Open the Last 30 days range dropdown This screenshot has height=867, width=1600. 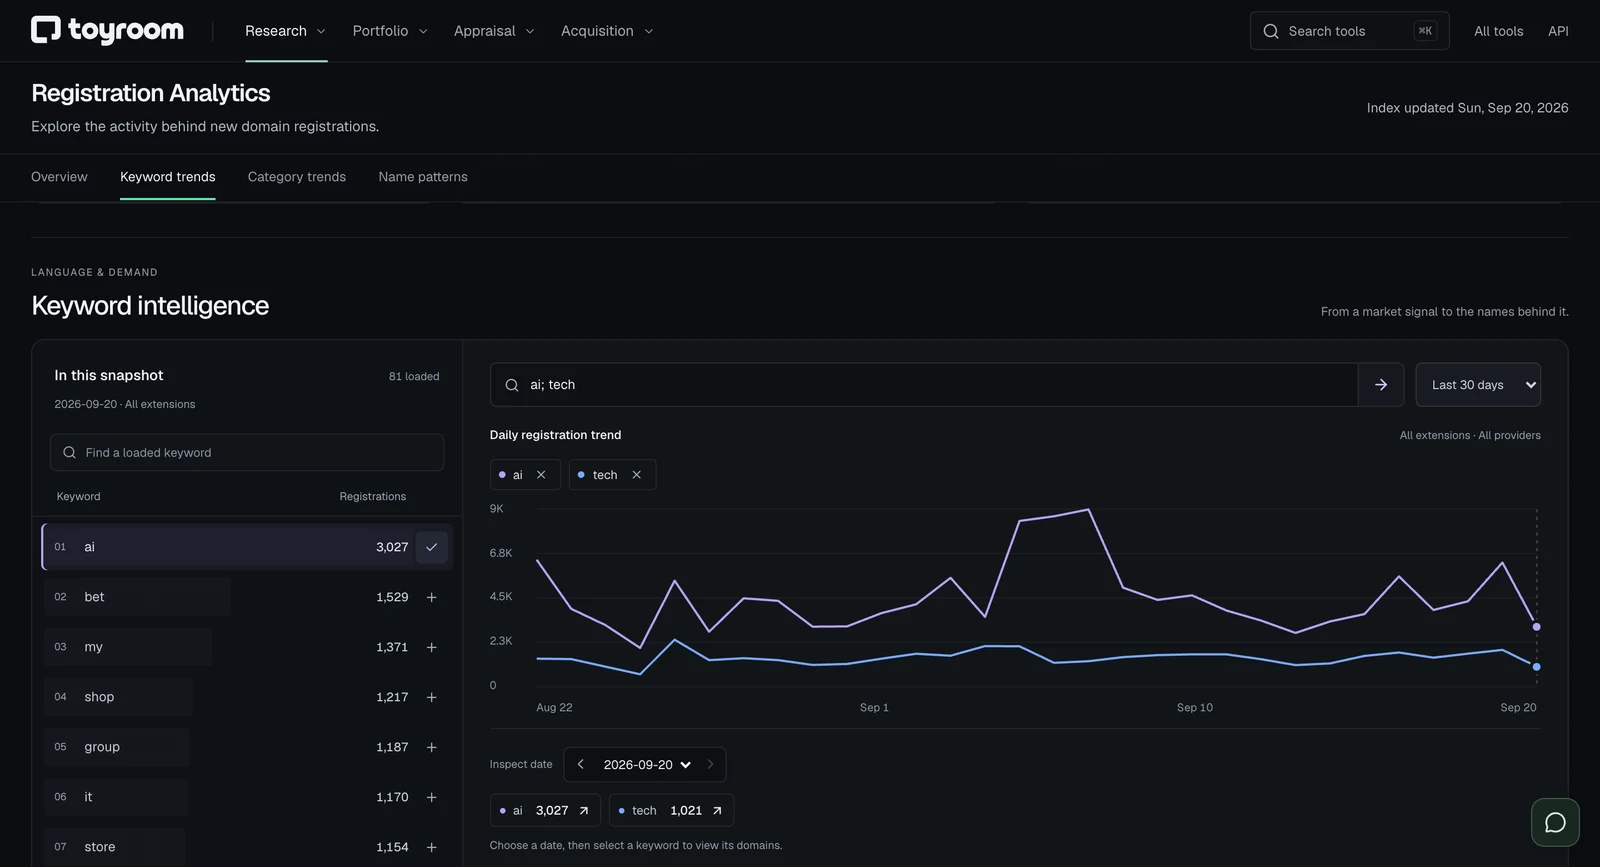tap(1478, 385)
